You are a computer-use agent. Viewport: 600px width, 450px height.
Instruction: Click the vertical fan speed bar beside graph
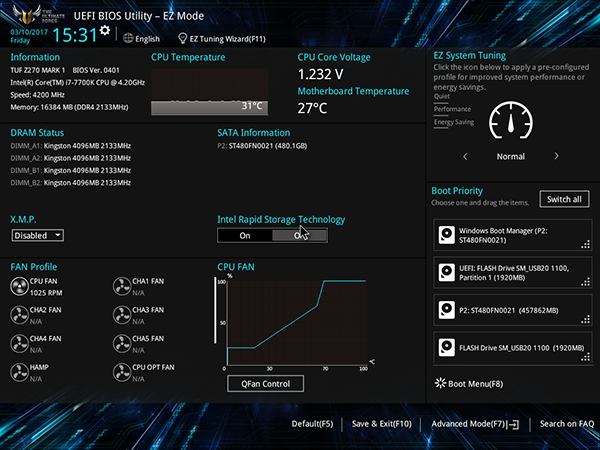215,311
